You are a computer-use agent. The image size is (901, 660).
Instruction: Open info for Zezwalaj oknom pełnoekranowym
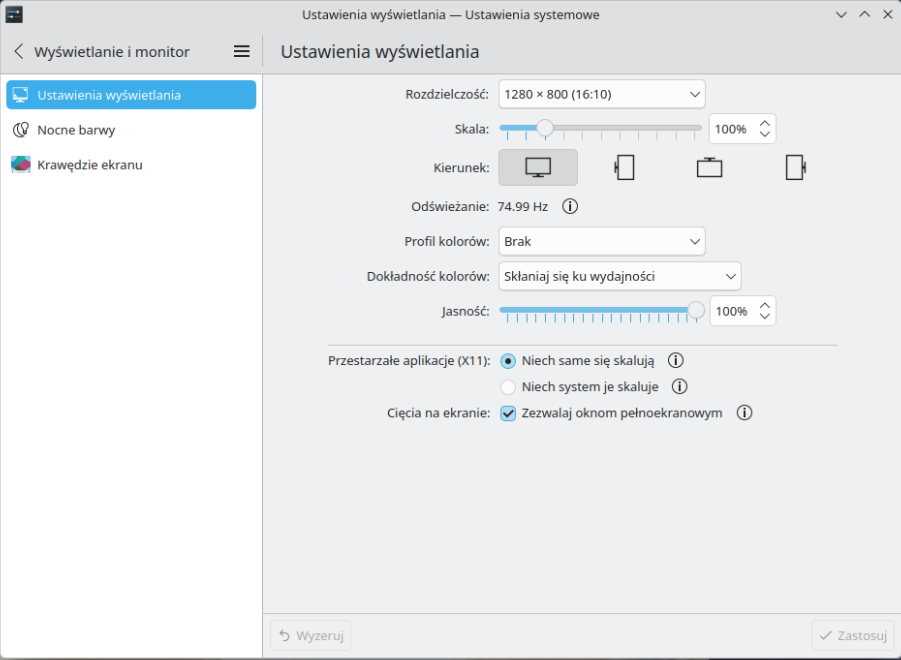pyautogui.click(x=744, y=413)
